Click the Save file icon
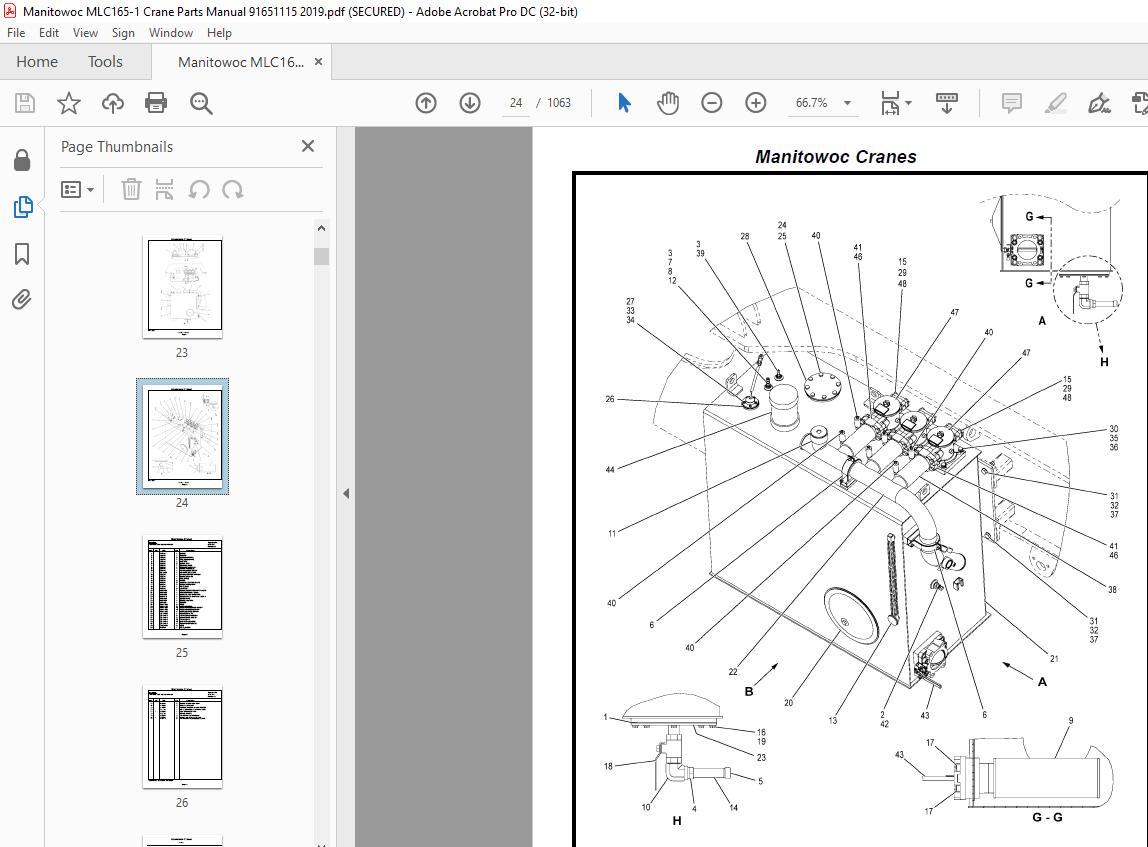The image size is (1148, 847). 25,103
